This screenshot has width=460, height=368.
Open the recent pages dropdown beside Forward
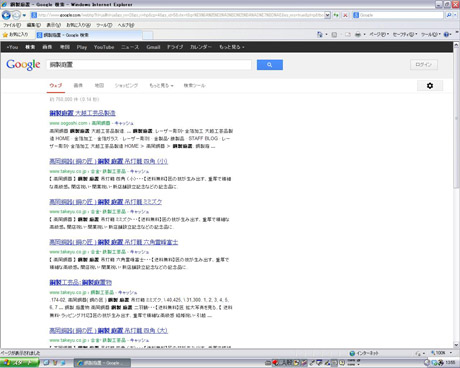pos(24,15)
